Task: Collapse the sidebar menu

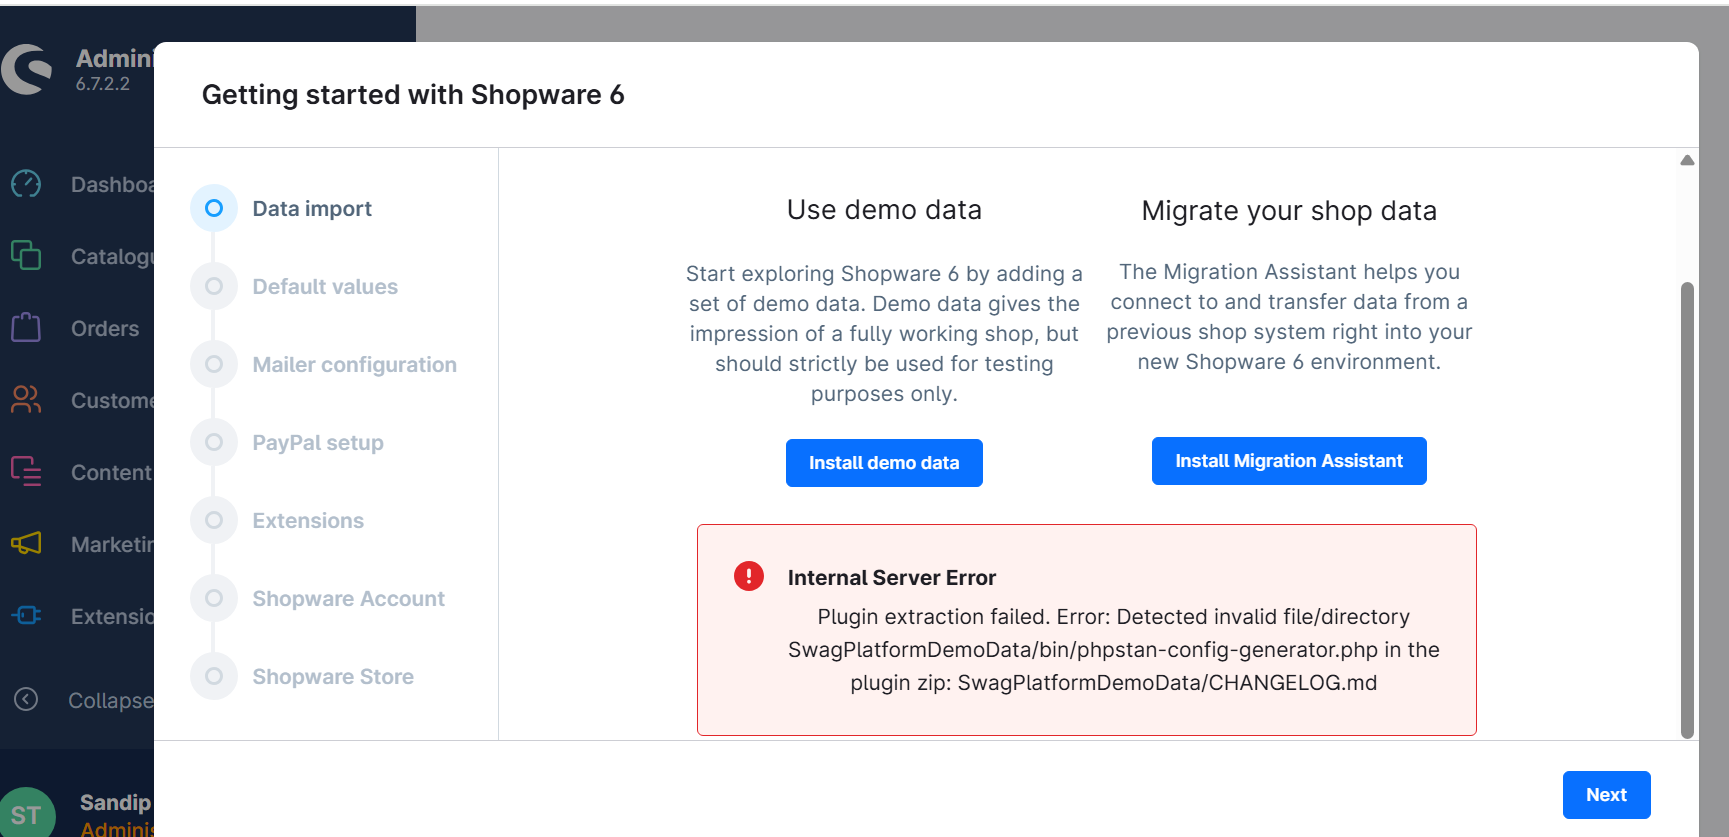Action: tap(27, 700)
